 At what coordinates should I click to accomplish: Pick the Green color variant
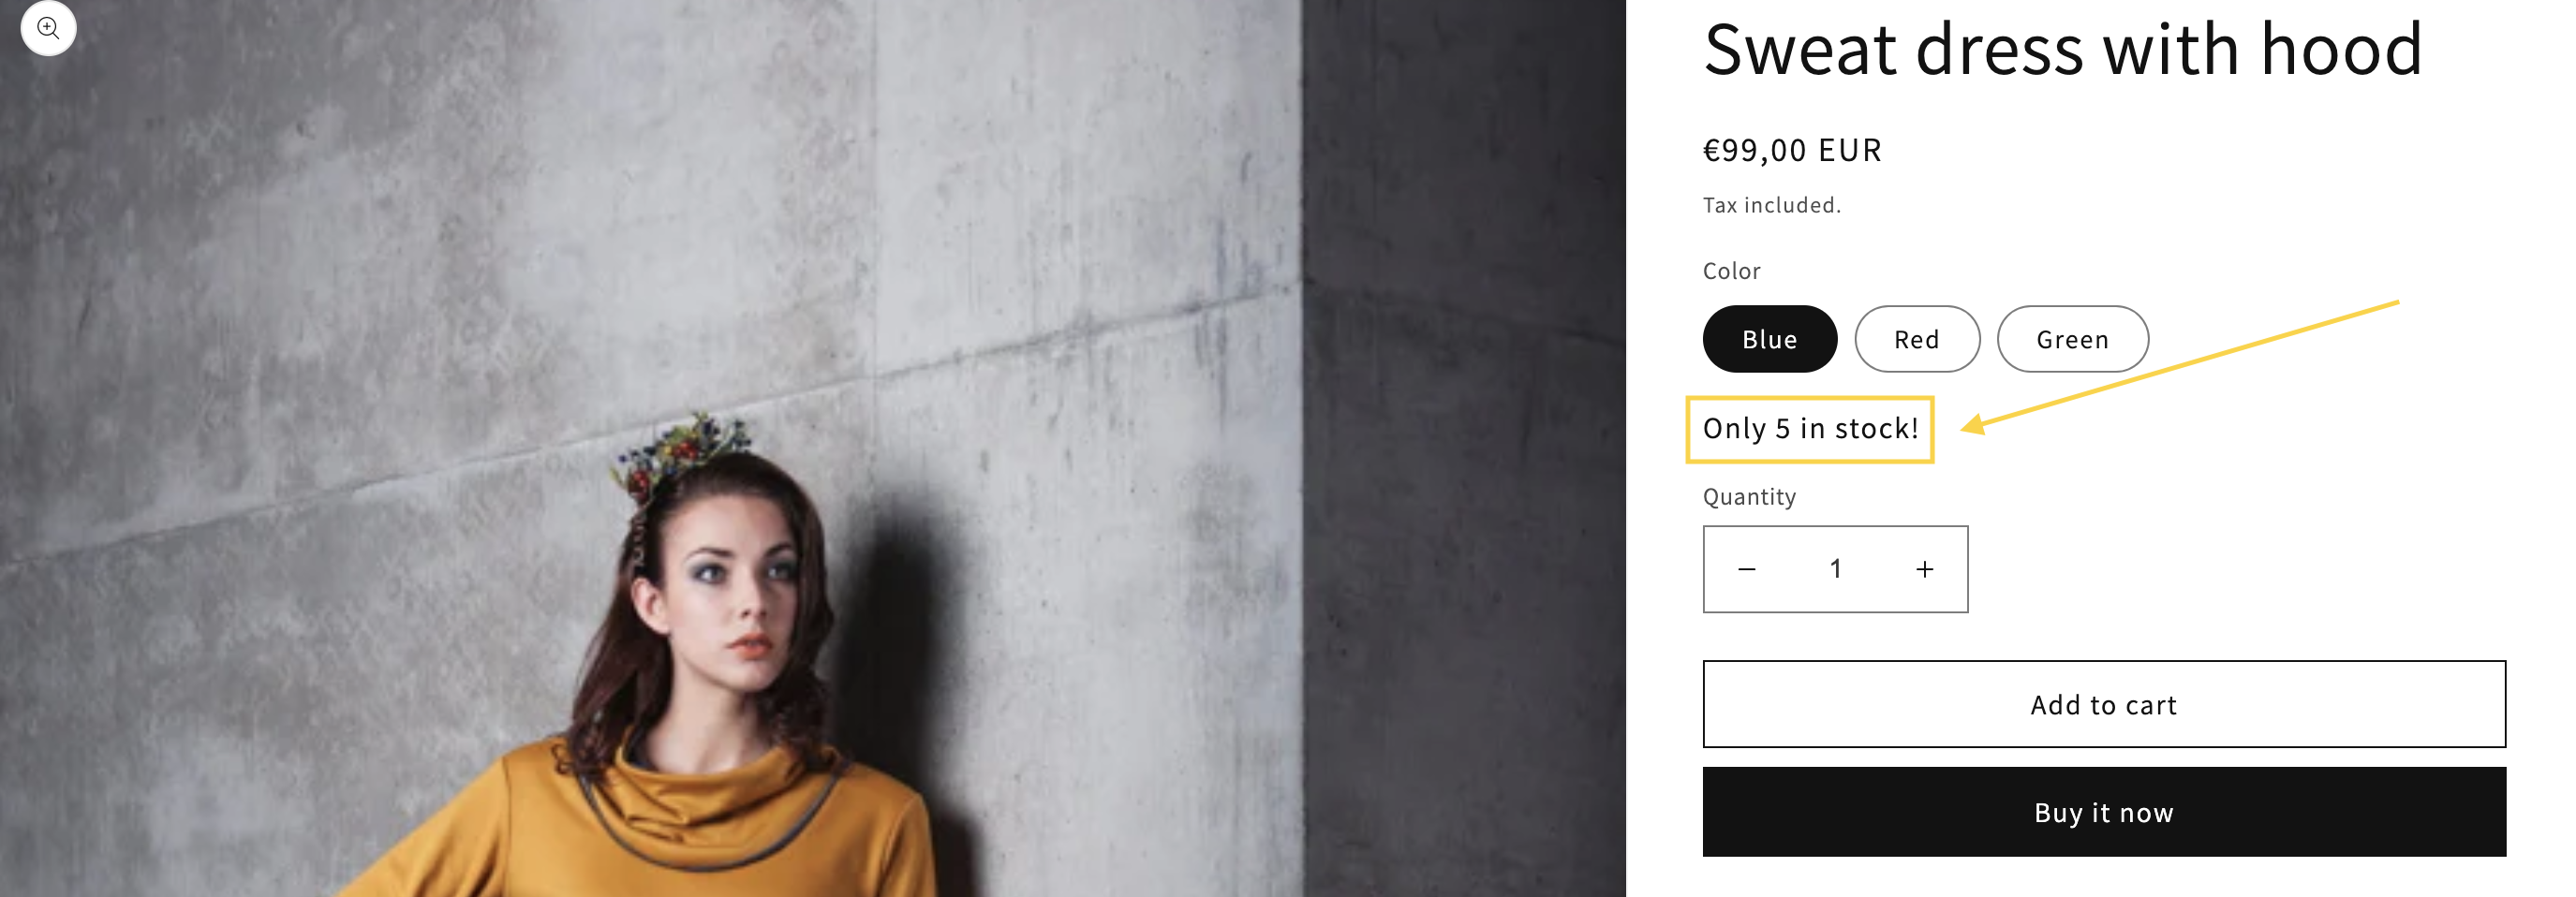pos(2072,339)
